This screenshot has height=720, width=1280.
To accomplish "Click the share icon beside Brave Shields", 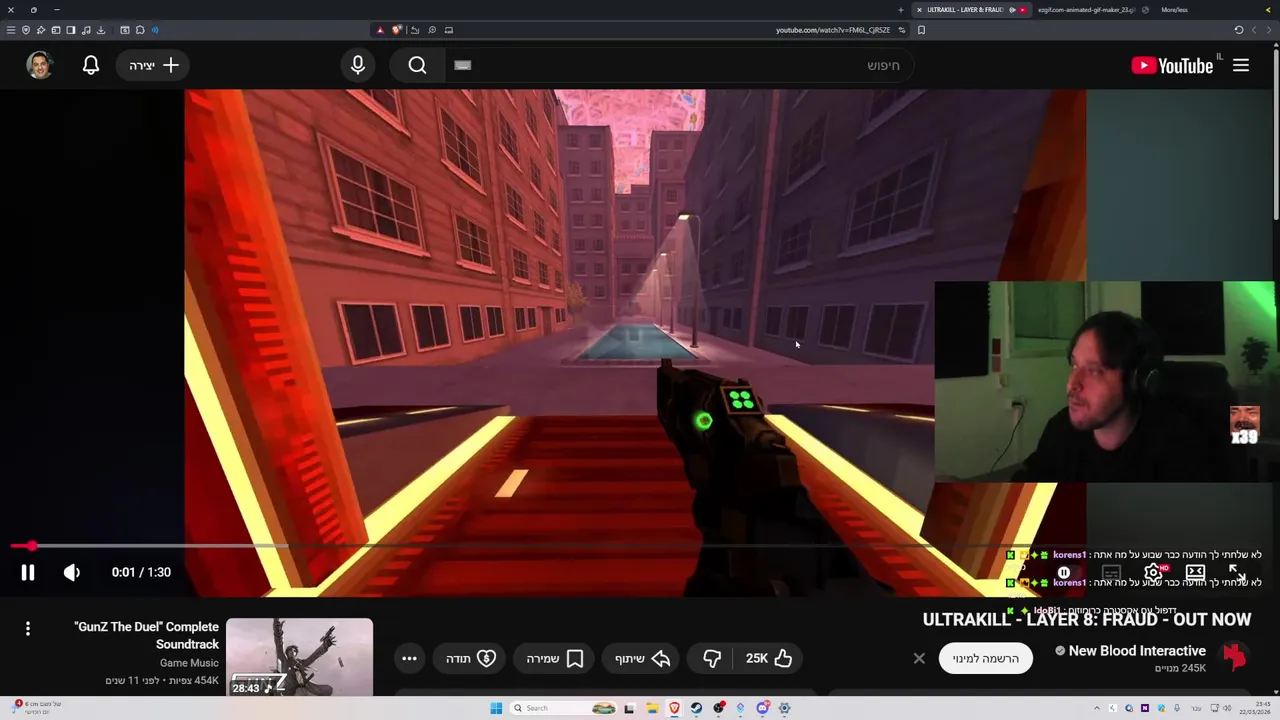I will (x=415, y=30).
